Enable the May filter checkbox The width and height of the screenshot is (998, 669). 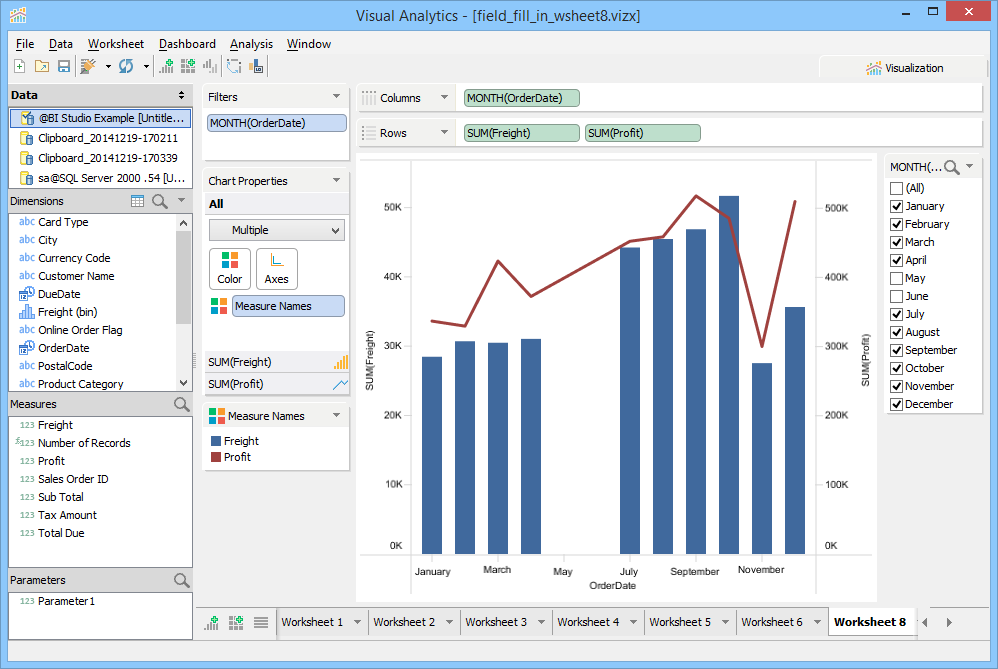[896, 278]
